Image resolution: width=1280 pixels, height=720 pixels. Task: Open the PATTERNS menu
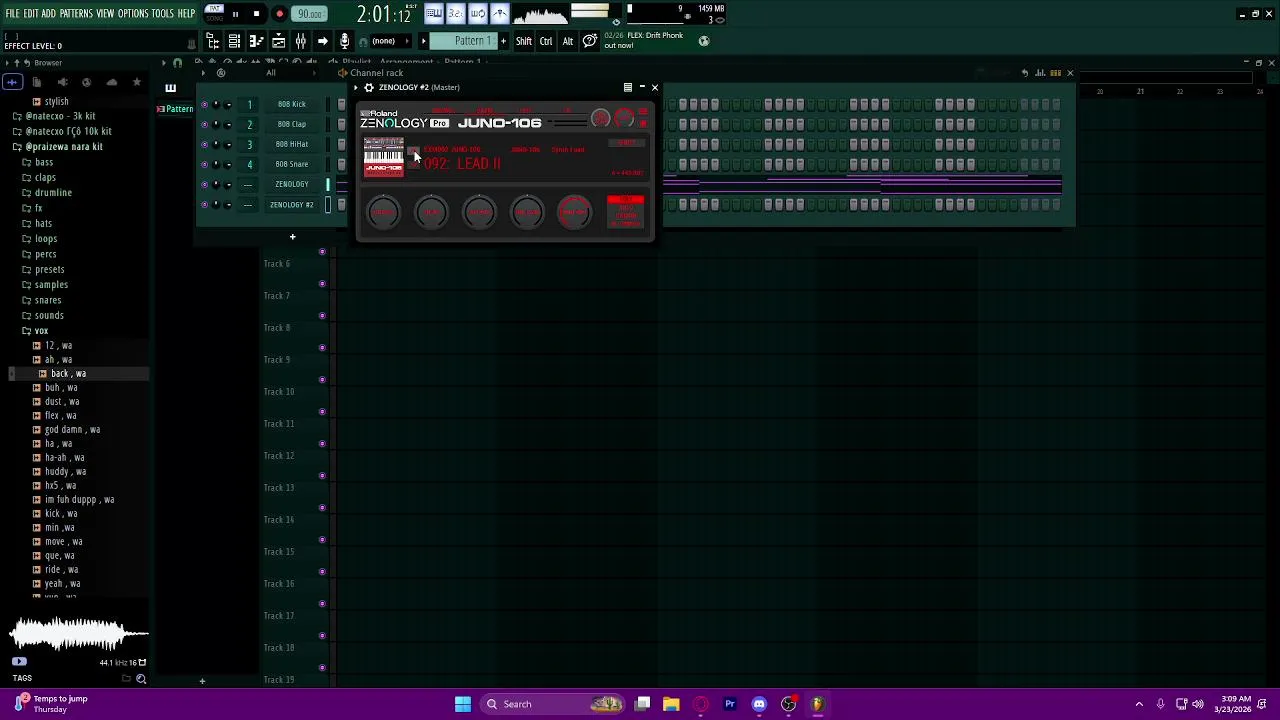pos(76,14)
